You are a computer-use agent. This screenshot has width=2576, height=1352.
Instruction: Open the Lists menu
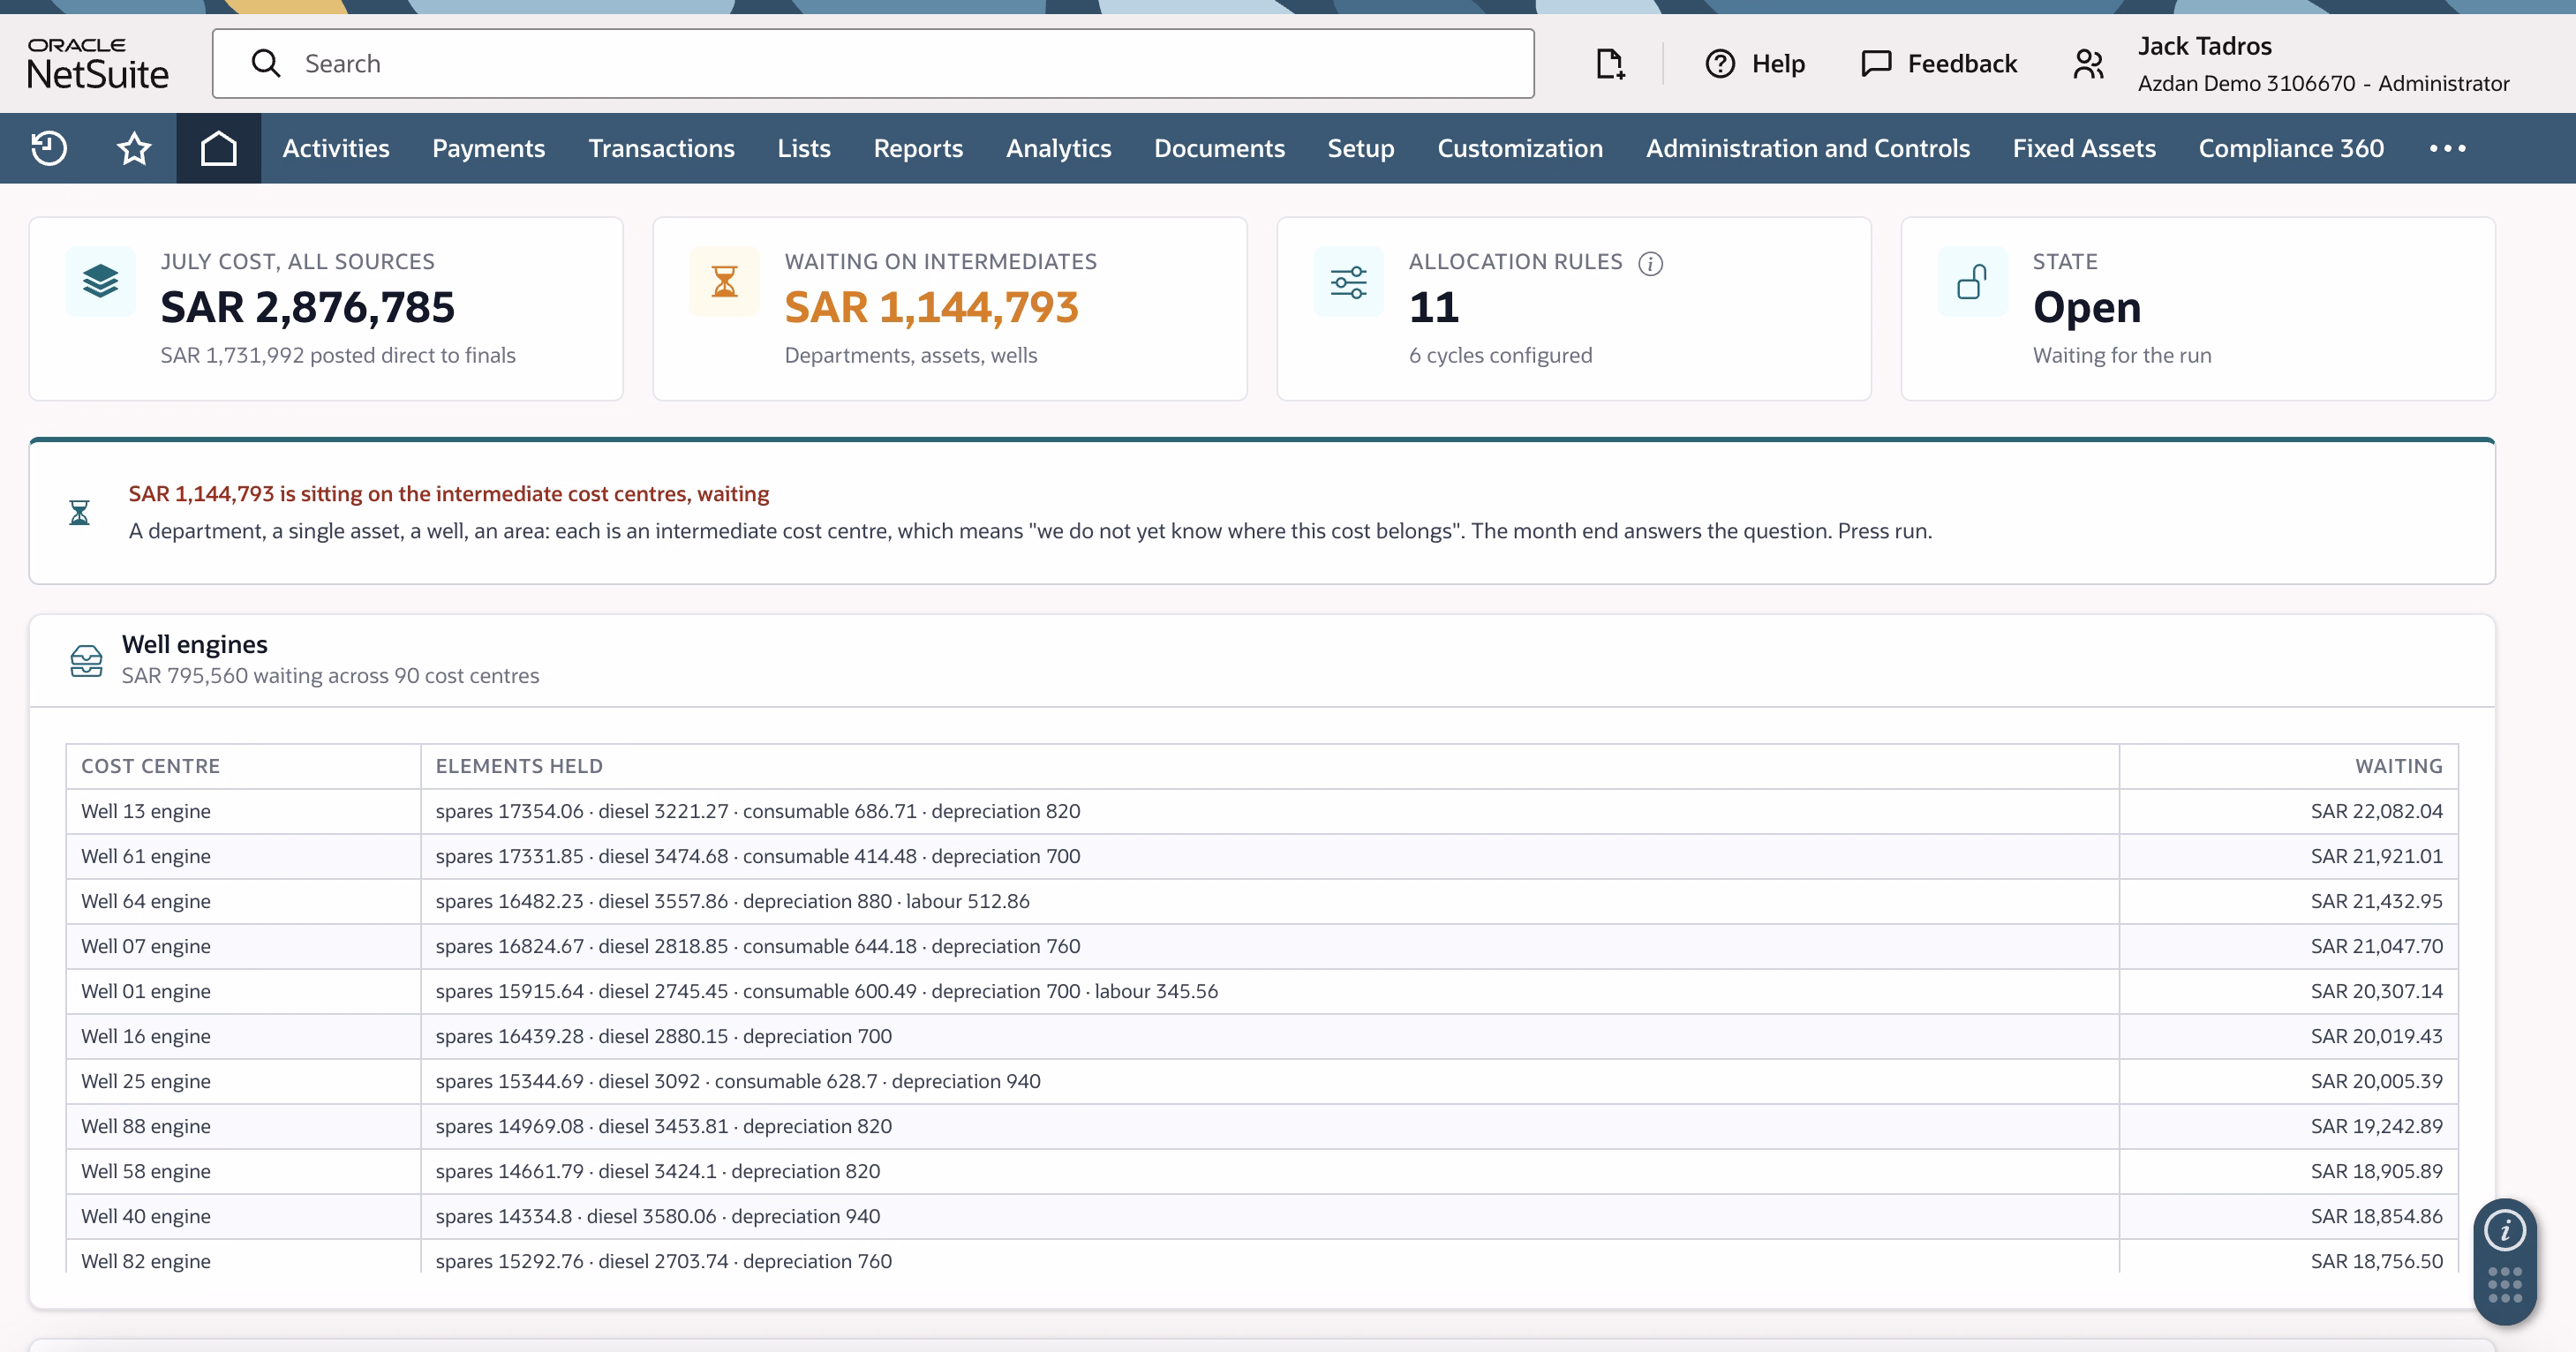point(803,148)
